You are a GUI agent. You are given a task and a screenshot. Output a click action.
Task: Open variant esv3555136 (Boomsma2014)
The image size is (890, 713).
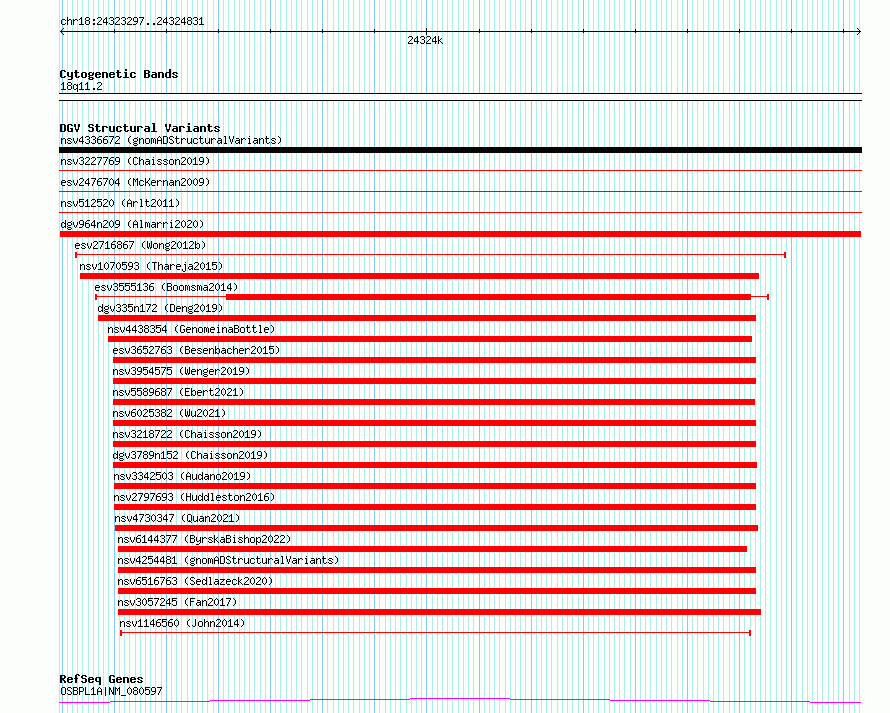pos(166,287)
